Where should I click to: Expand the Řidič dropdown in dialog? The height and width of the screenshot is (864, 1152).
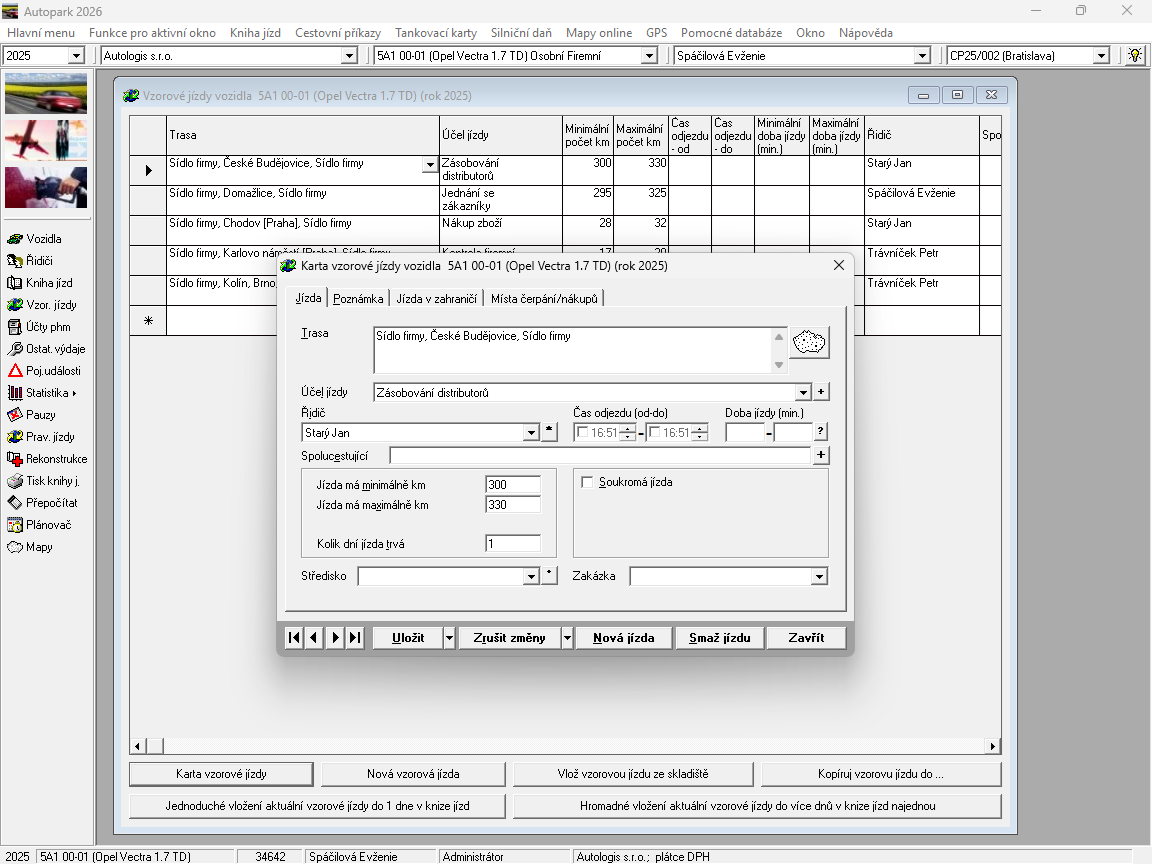click(x=531, y=433)
